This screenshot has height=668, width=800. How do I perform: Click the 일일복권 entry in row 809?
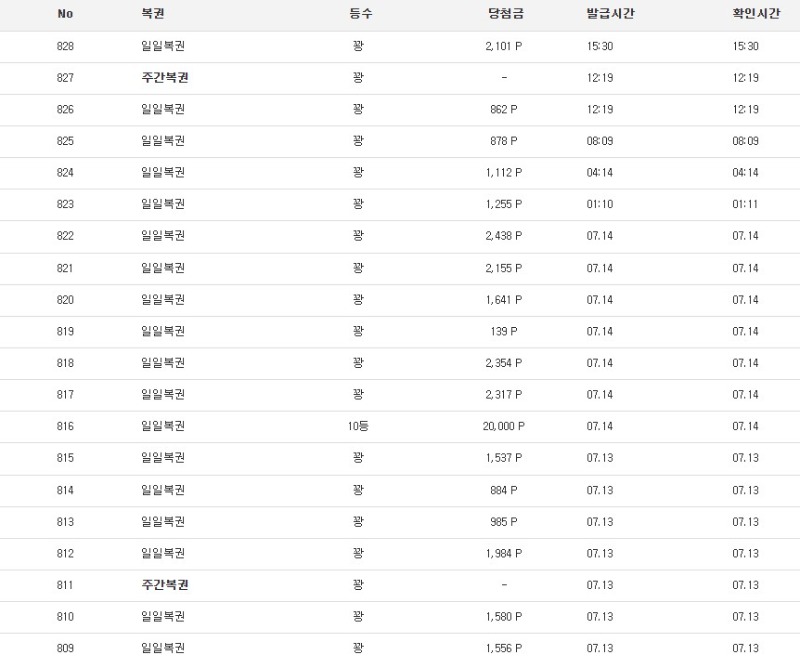tap(163, 648)
